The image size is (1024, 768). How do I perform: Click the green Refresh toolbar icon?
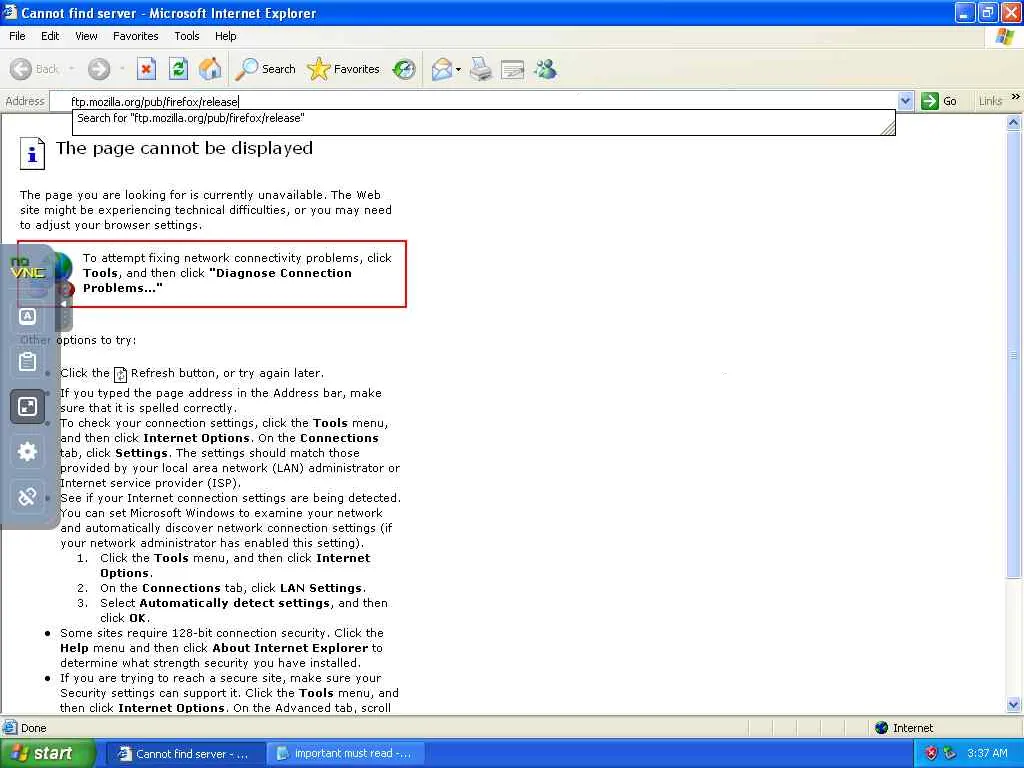tap(178, 69)
